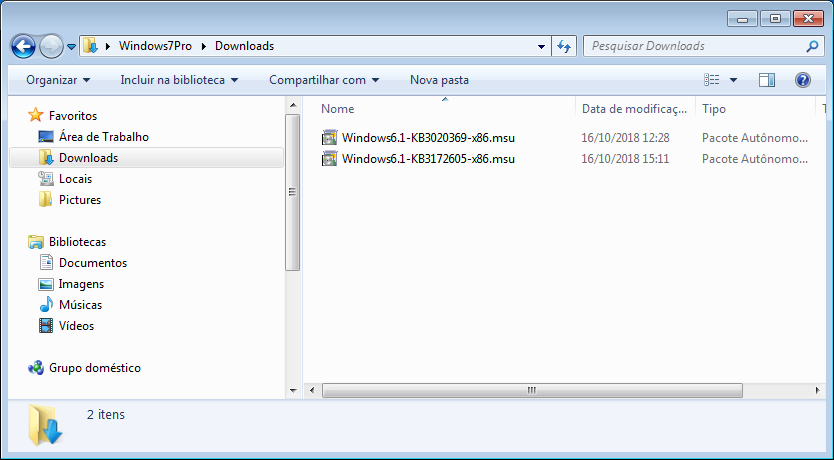Click the Grupo doméstico homegroup icon
This screenshot has width=834, height=460.
[36, 368]
